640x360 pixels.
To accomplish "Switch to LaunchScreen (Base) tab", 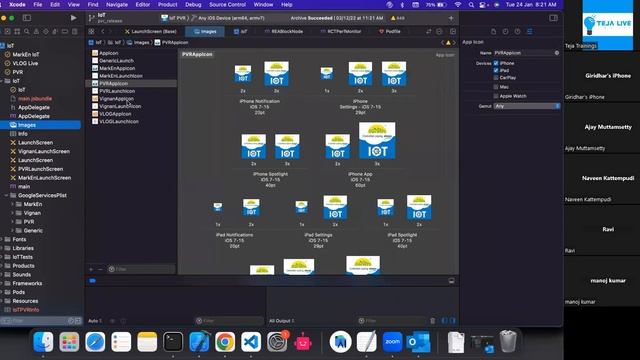I will [x=151, y=31].
